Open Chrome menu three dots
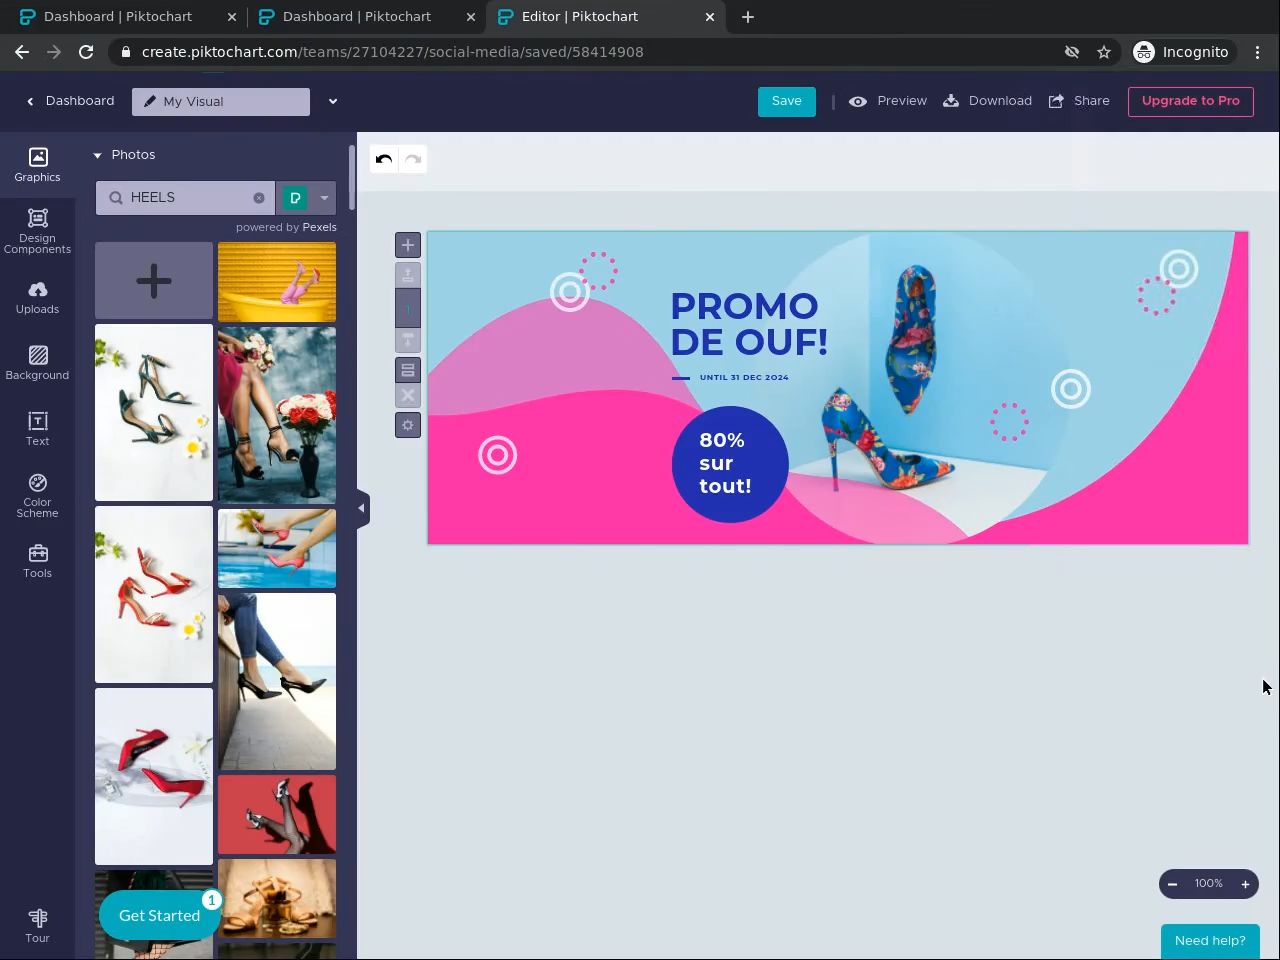The height and width of the screenshot is (960, 1280). point(1258,52)
